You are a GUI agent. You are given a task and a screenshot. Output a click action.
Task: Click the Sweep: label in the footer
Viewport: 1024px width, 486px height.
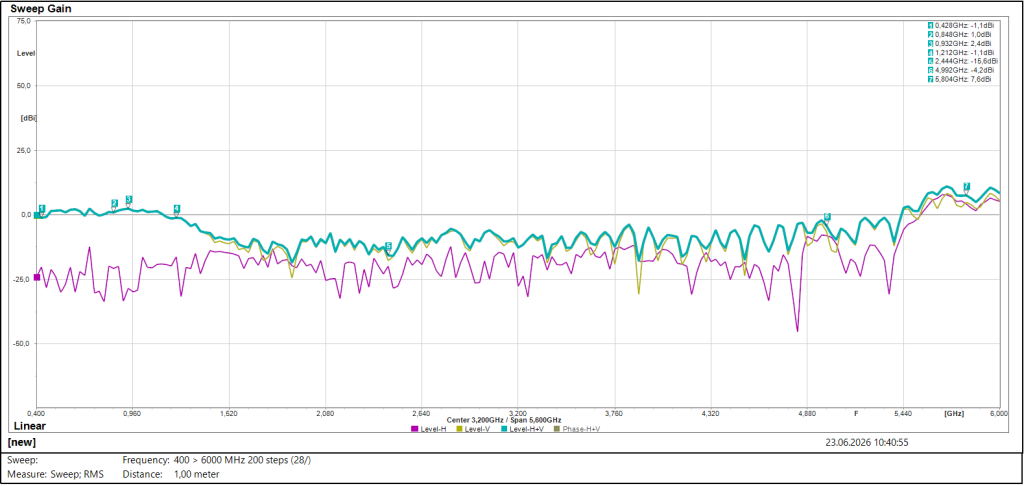coord(22,461)
